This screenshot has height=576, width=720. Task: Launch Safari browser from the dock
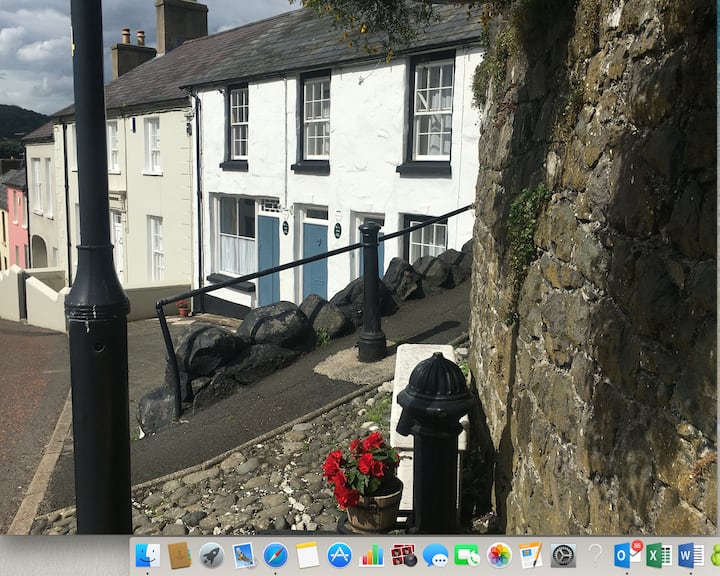point(275,555)
